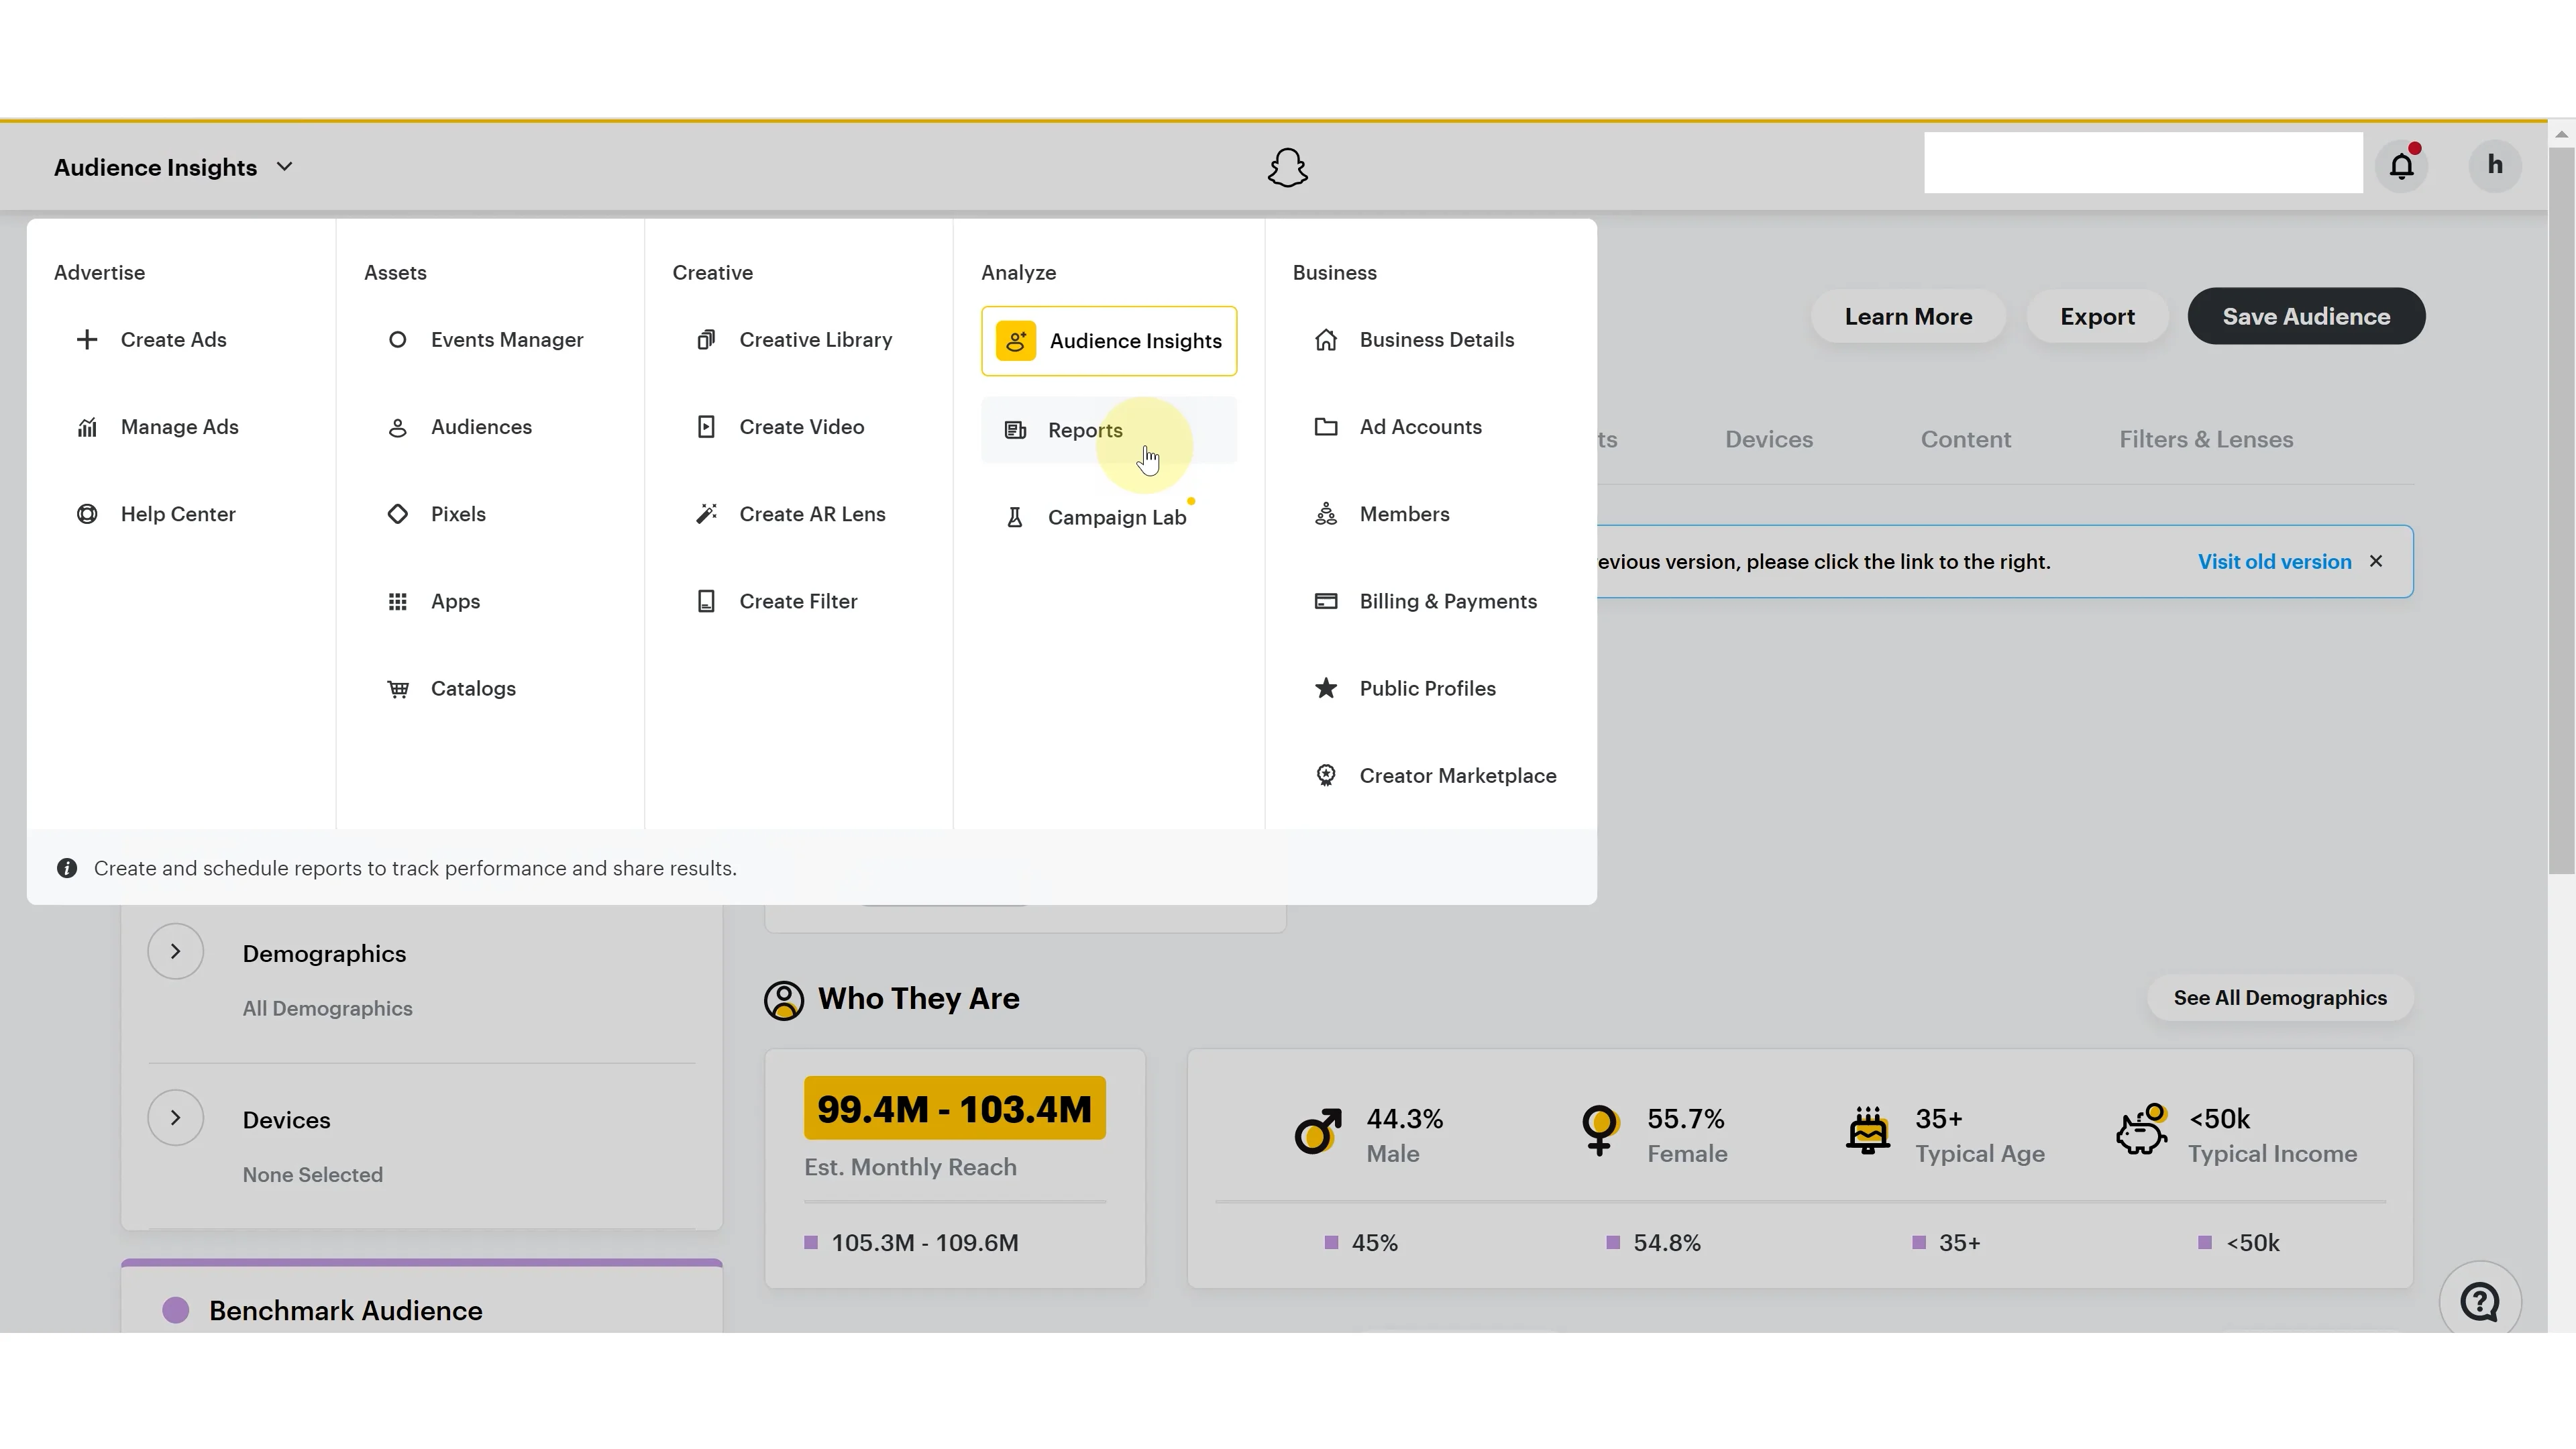
Task: Click the Public Profiles star icon
Action: point(1326,688)
